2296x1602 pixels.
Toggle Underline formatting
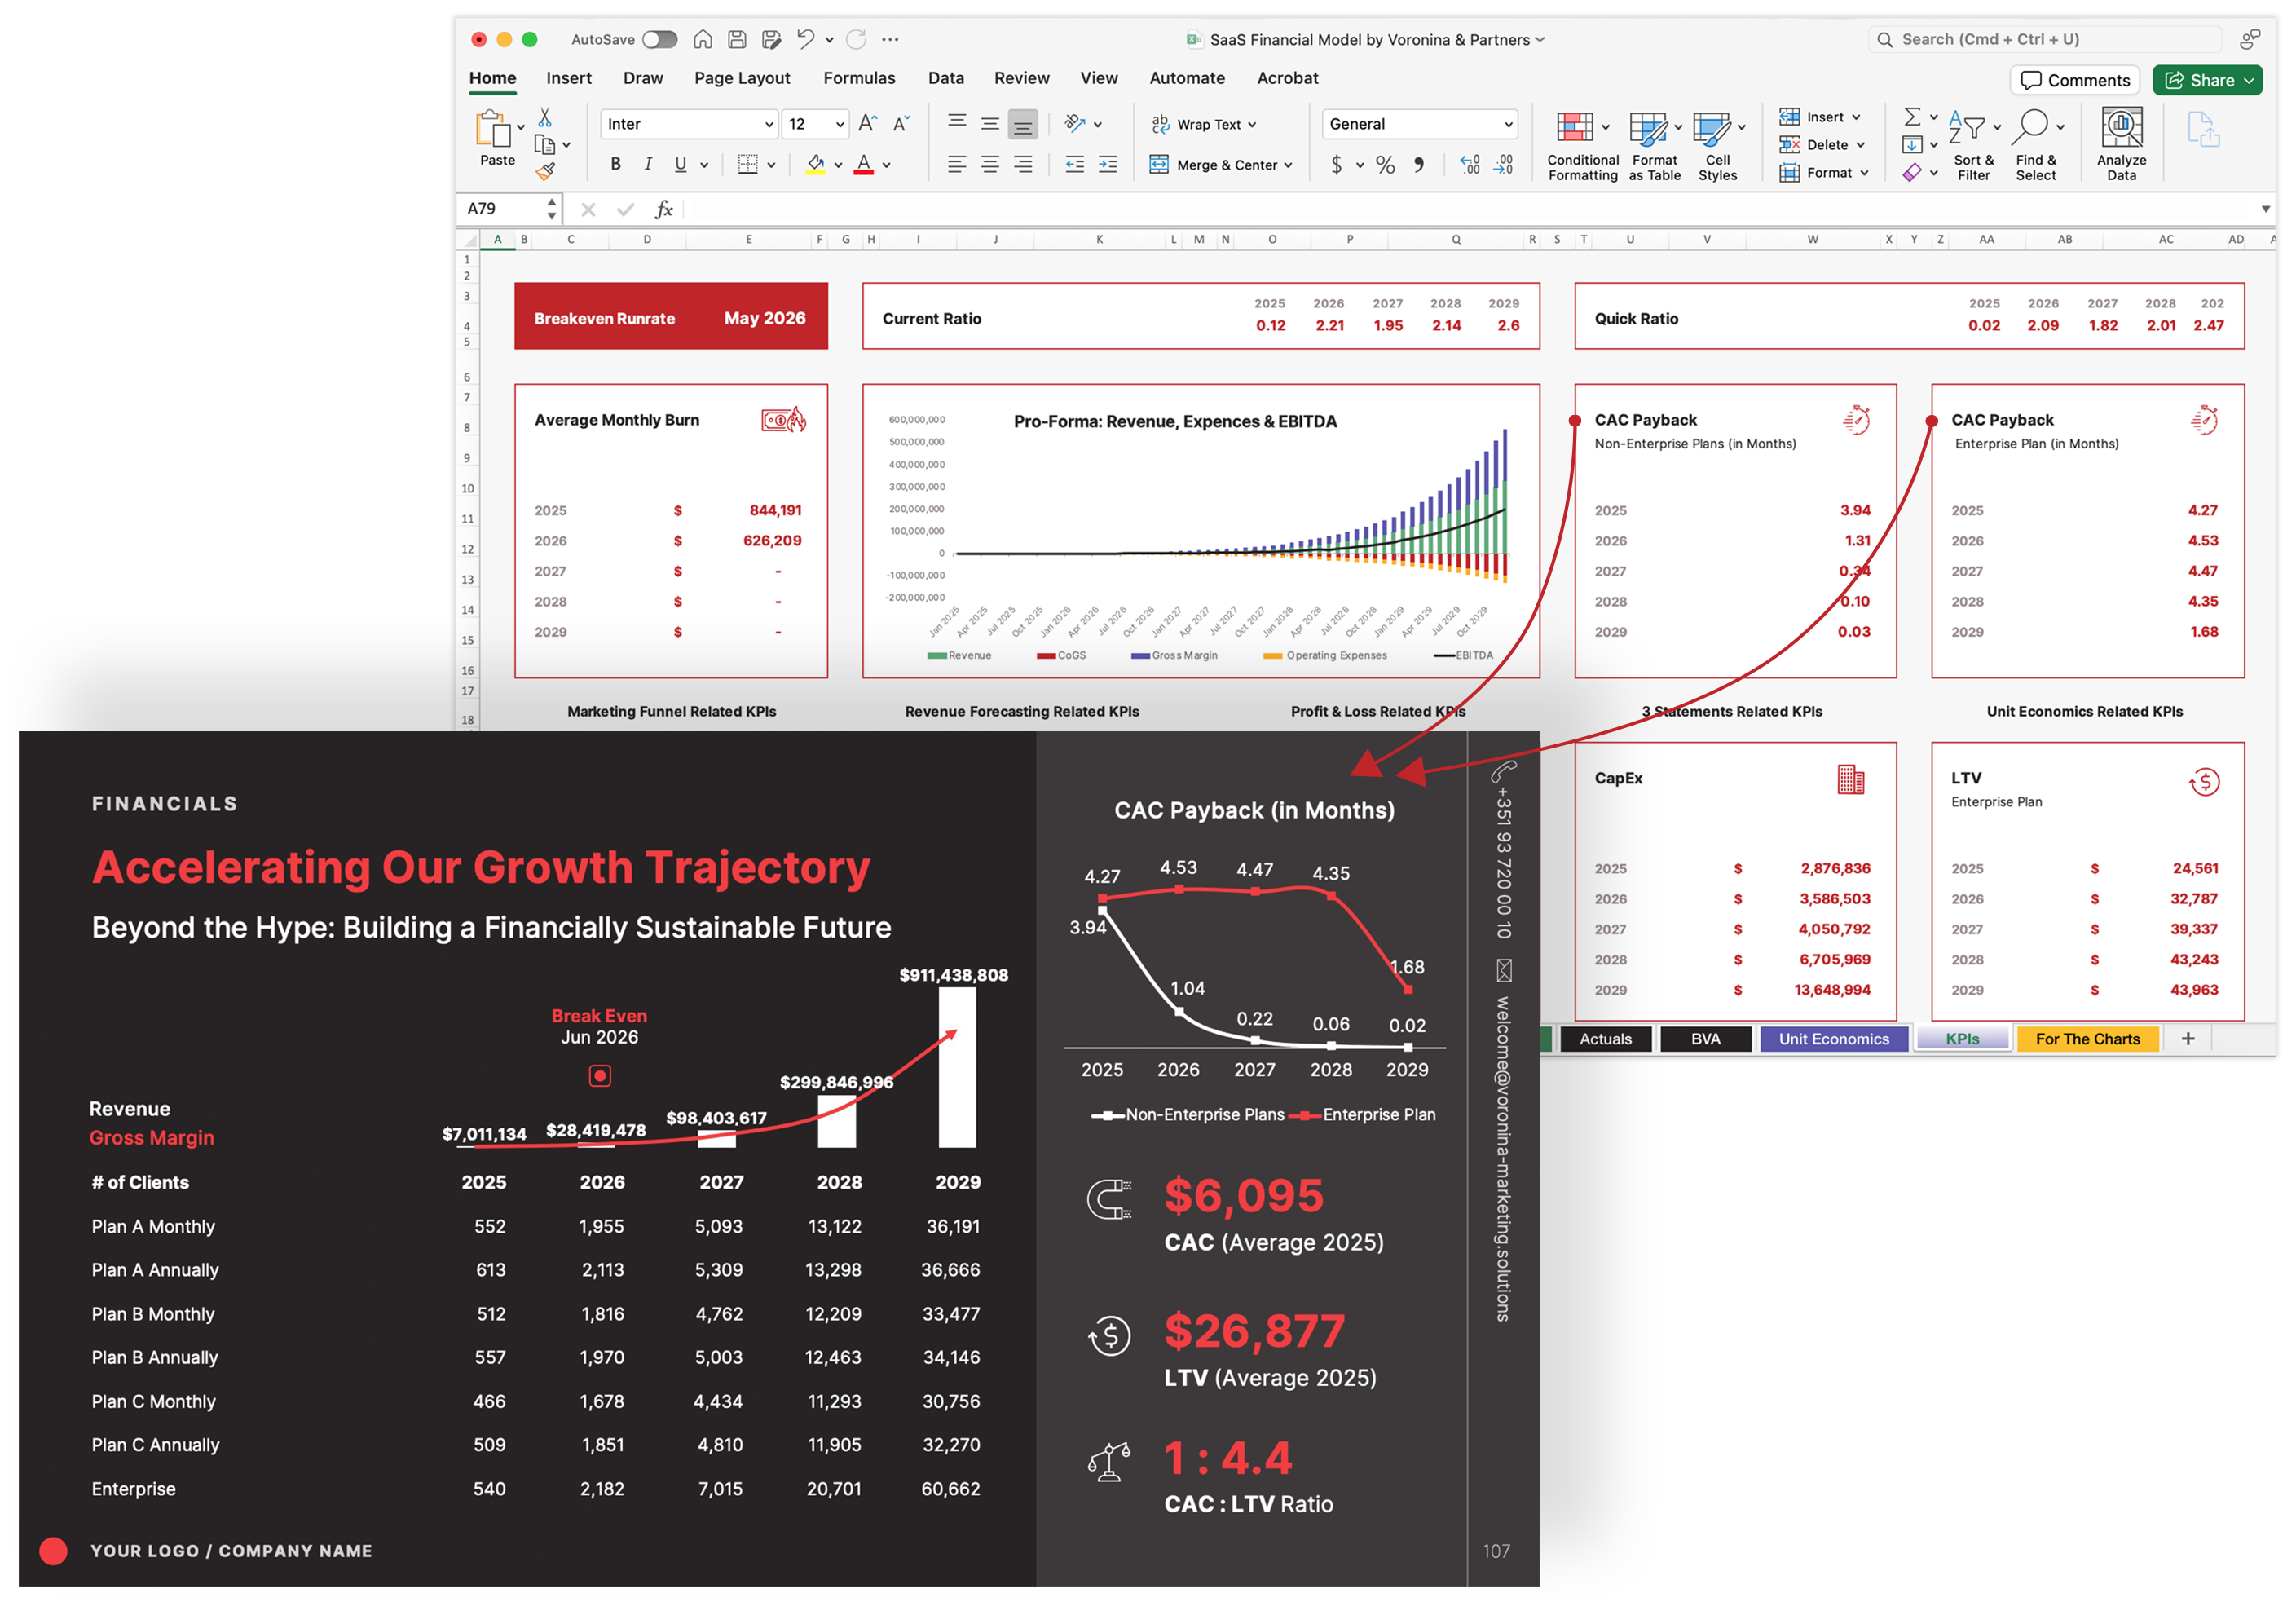click(x=680, y=164)
